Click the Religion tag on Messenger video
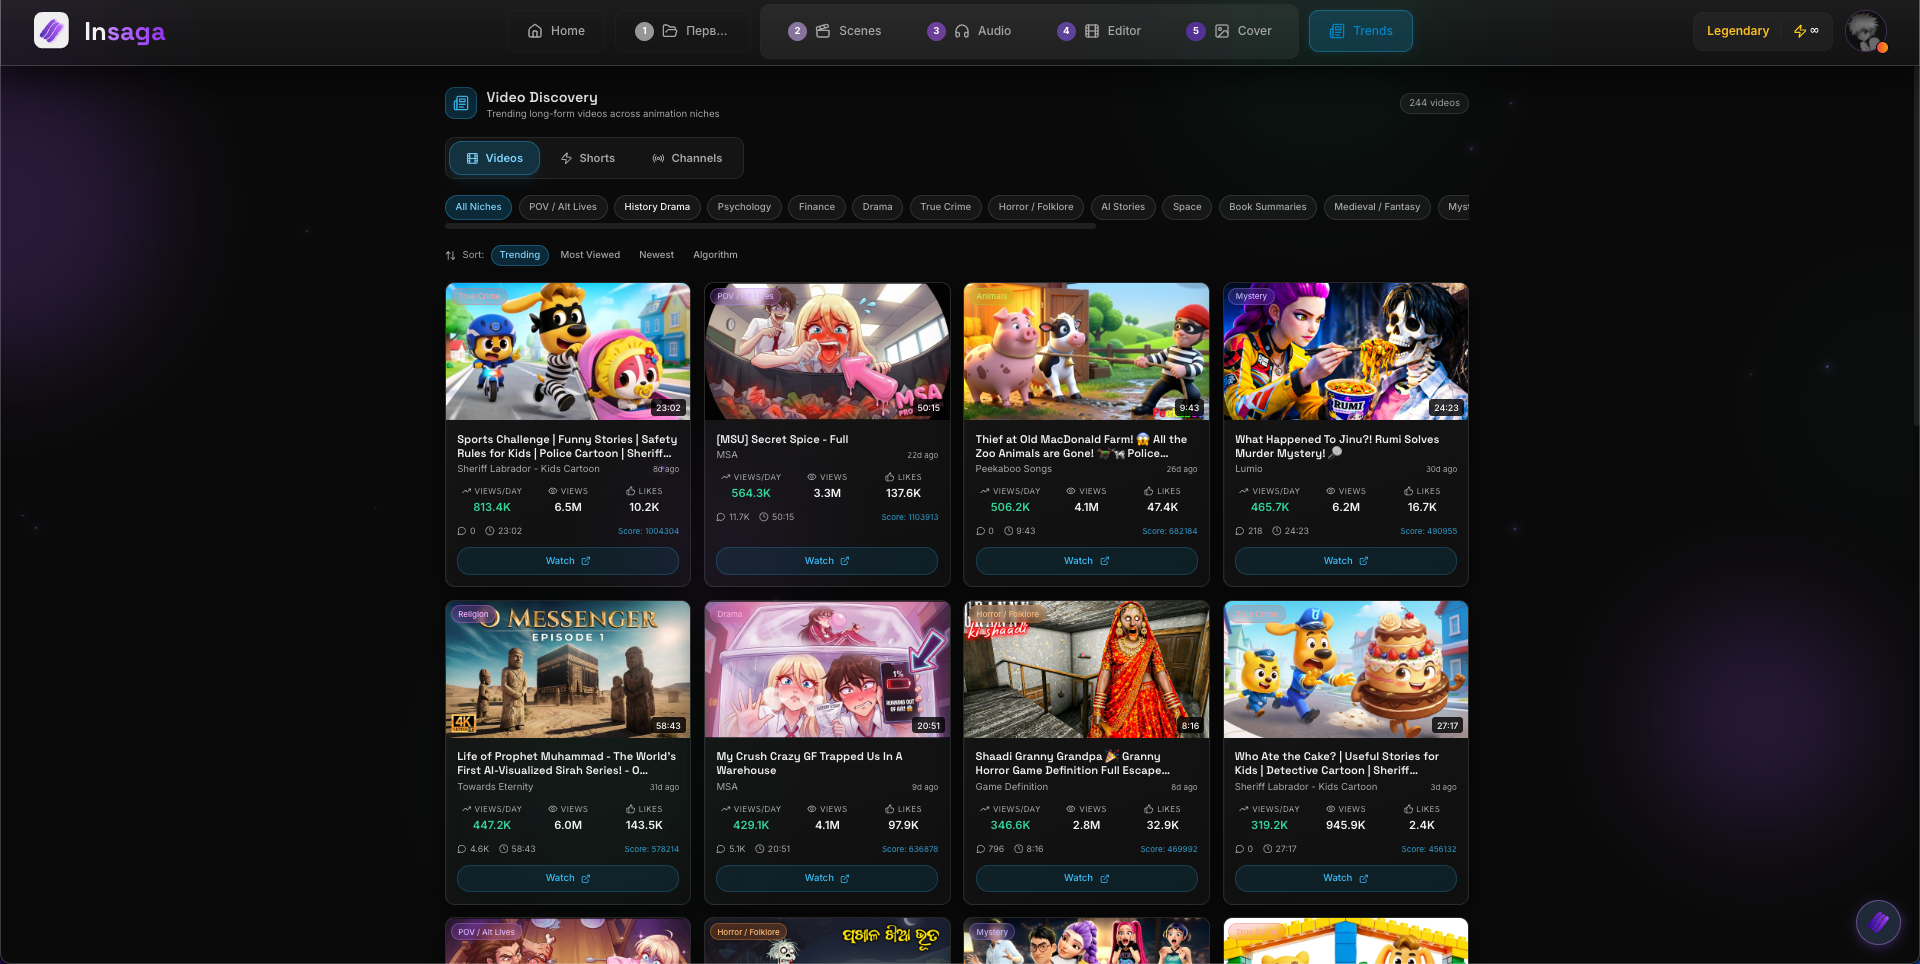 click(x=473, y=614)
